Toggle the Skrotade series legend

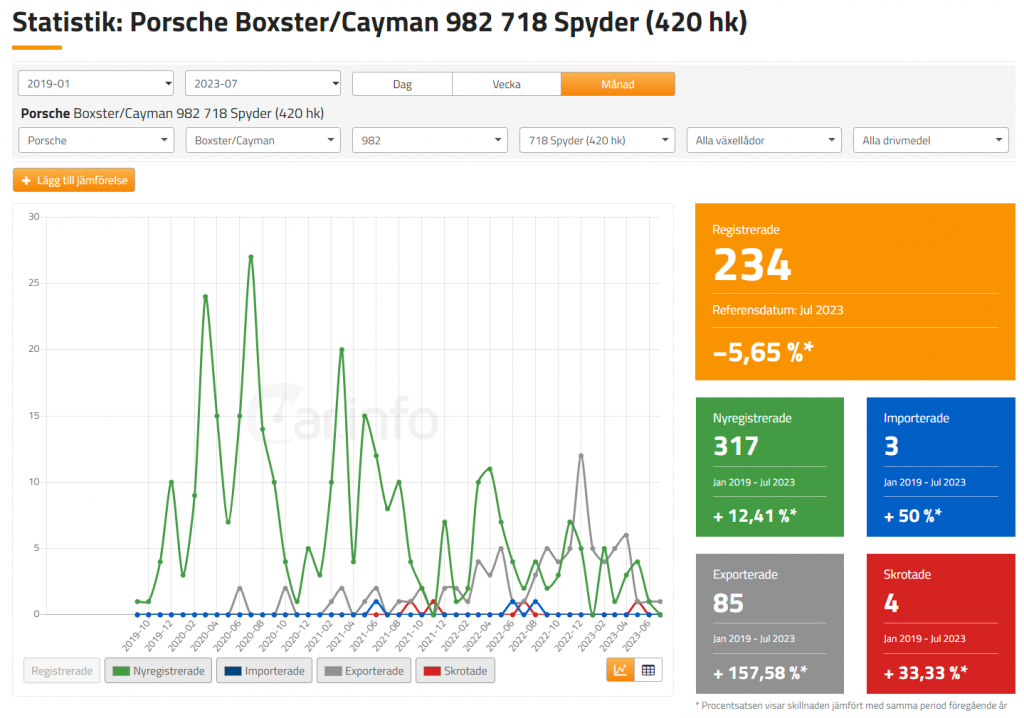click(x=455, y=671)
